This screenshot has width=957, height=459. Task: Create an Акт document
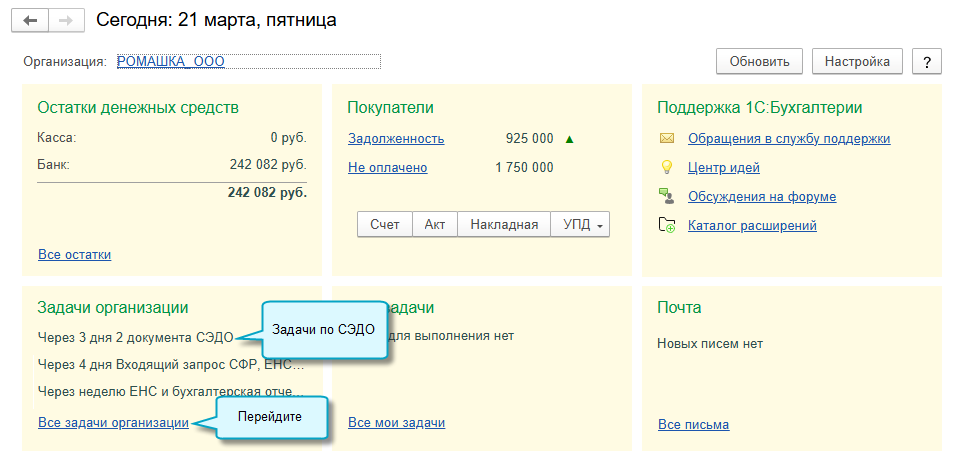tap(435, 225)
